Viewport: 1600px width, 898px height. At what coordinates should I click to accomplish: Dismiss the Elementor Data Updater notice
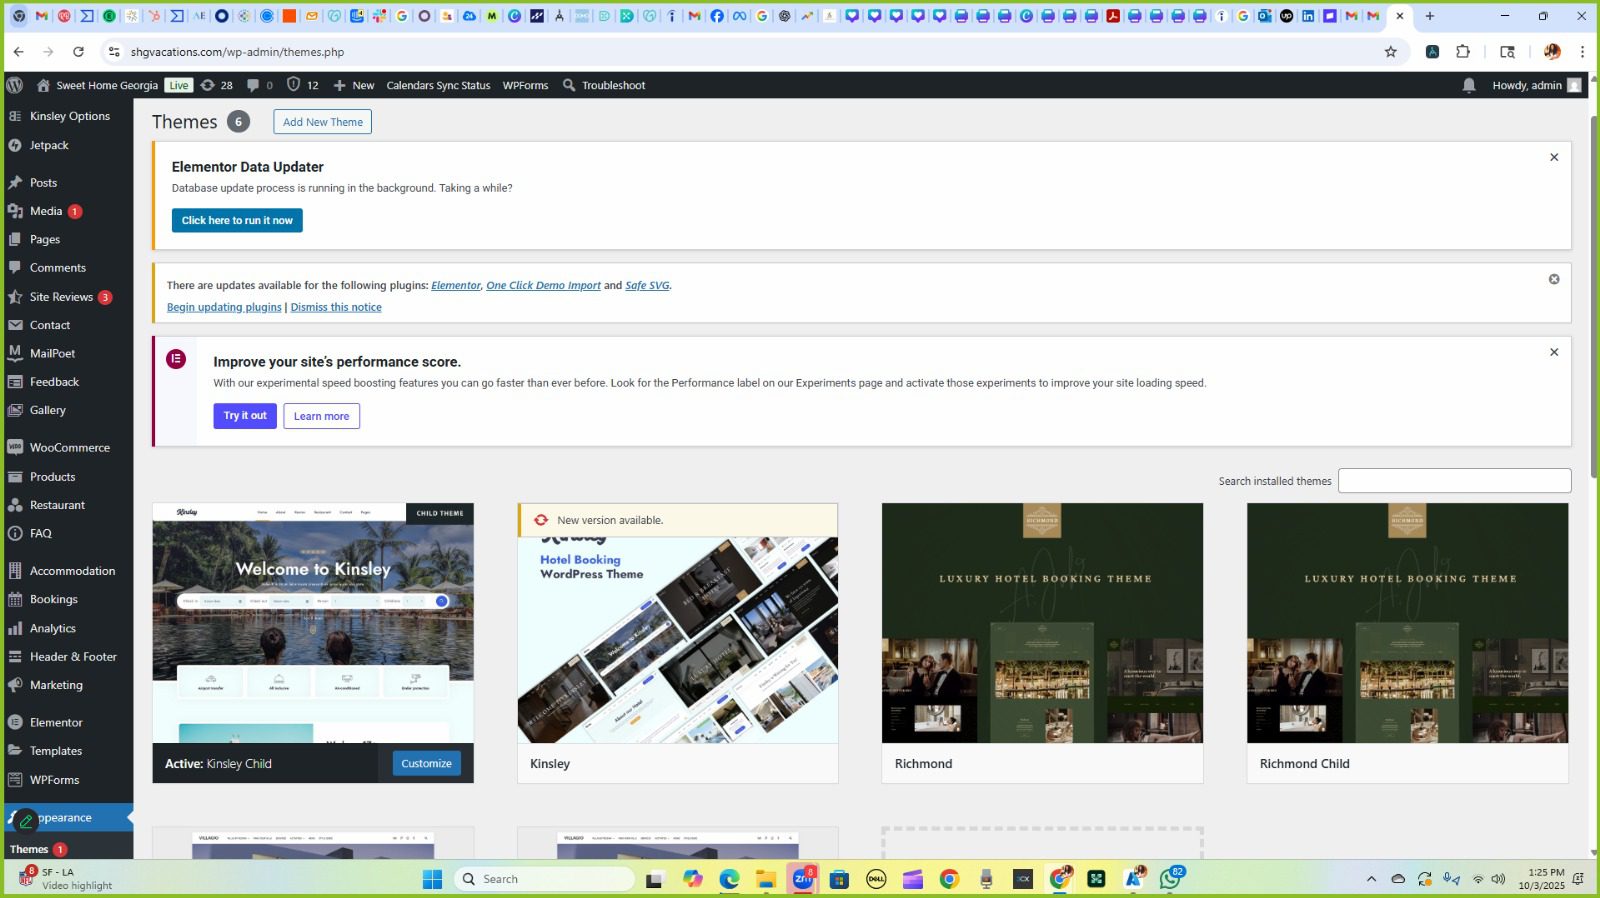pyautogui.click(x=1553, y=157)
